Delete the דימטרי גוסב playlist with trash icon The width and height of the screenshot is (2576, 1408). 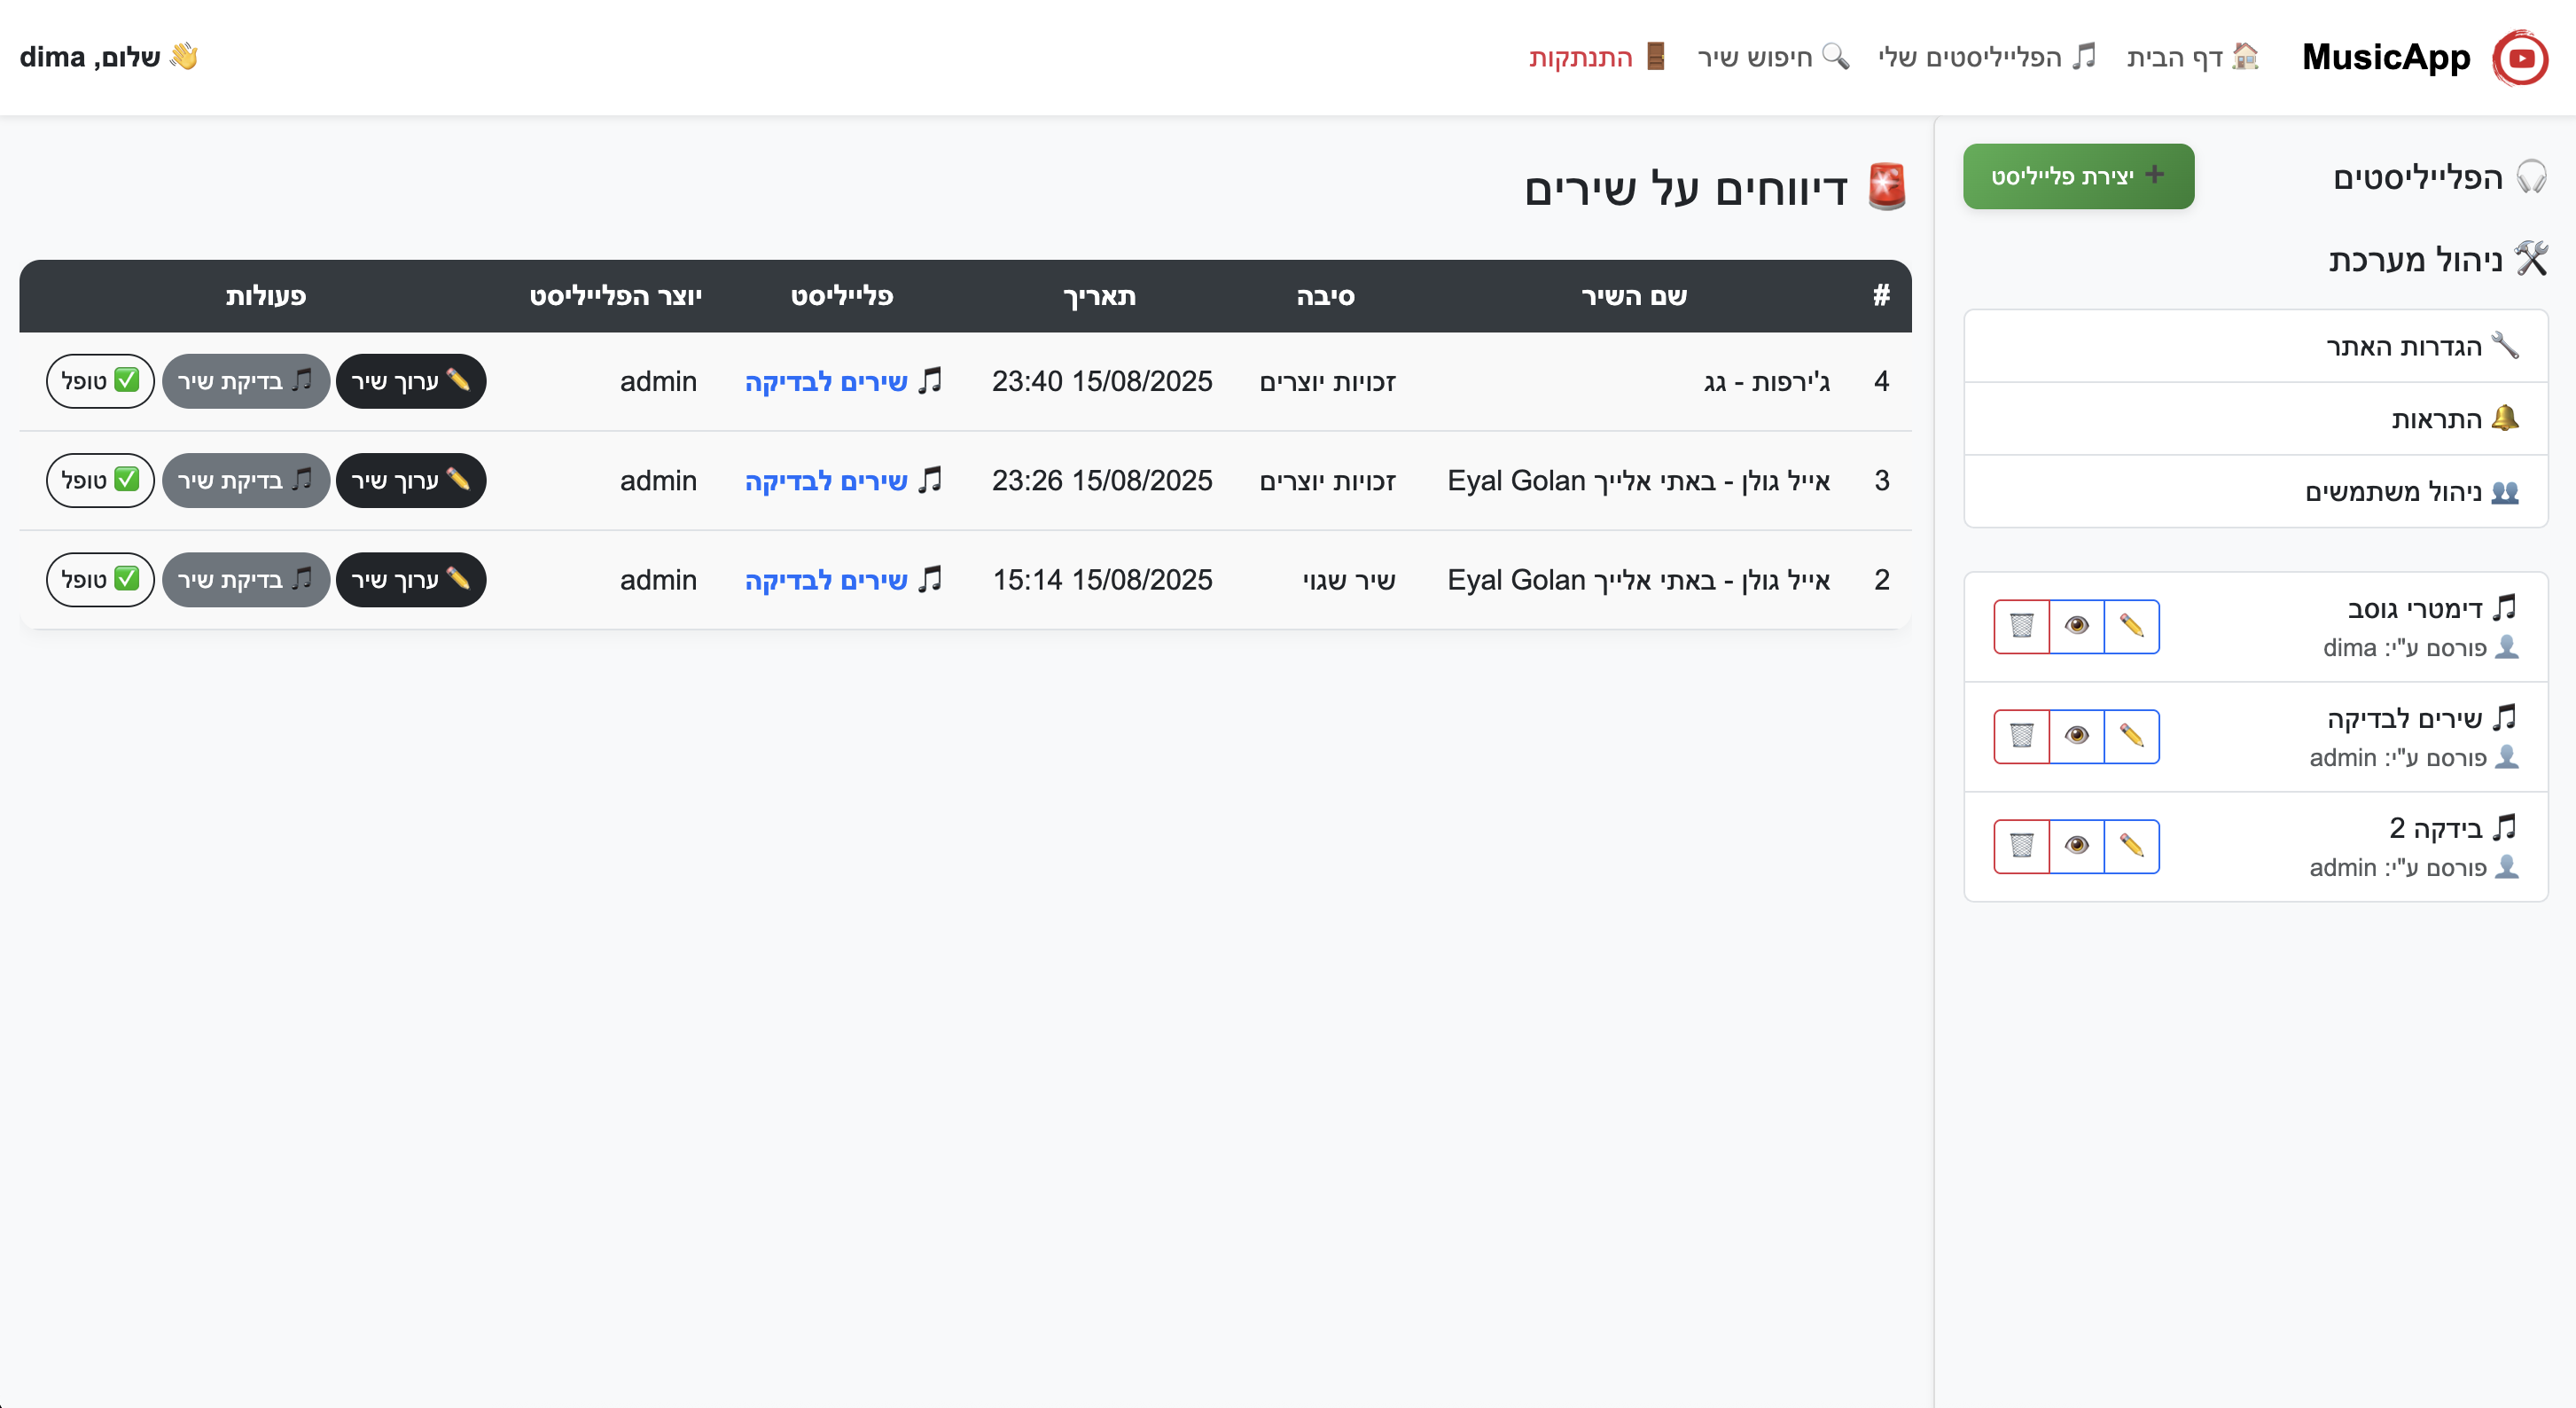click(x=2021, y=626)
